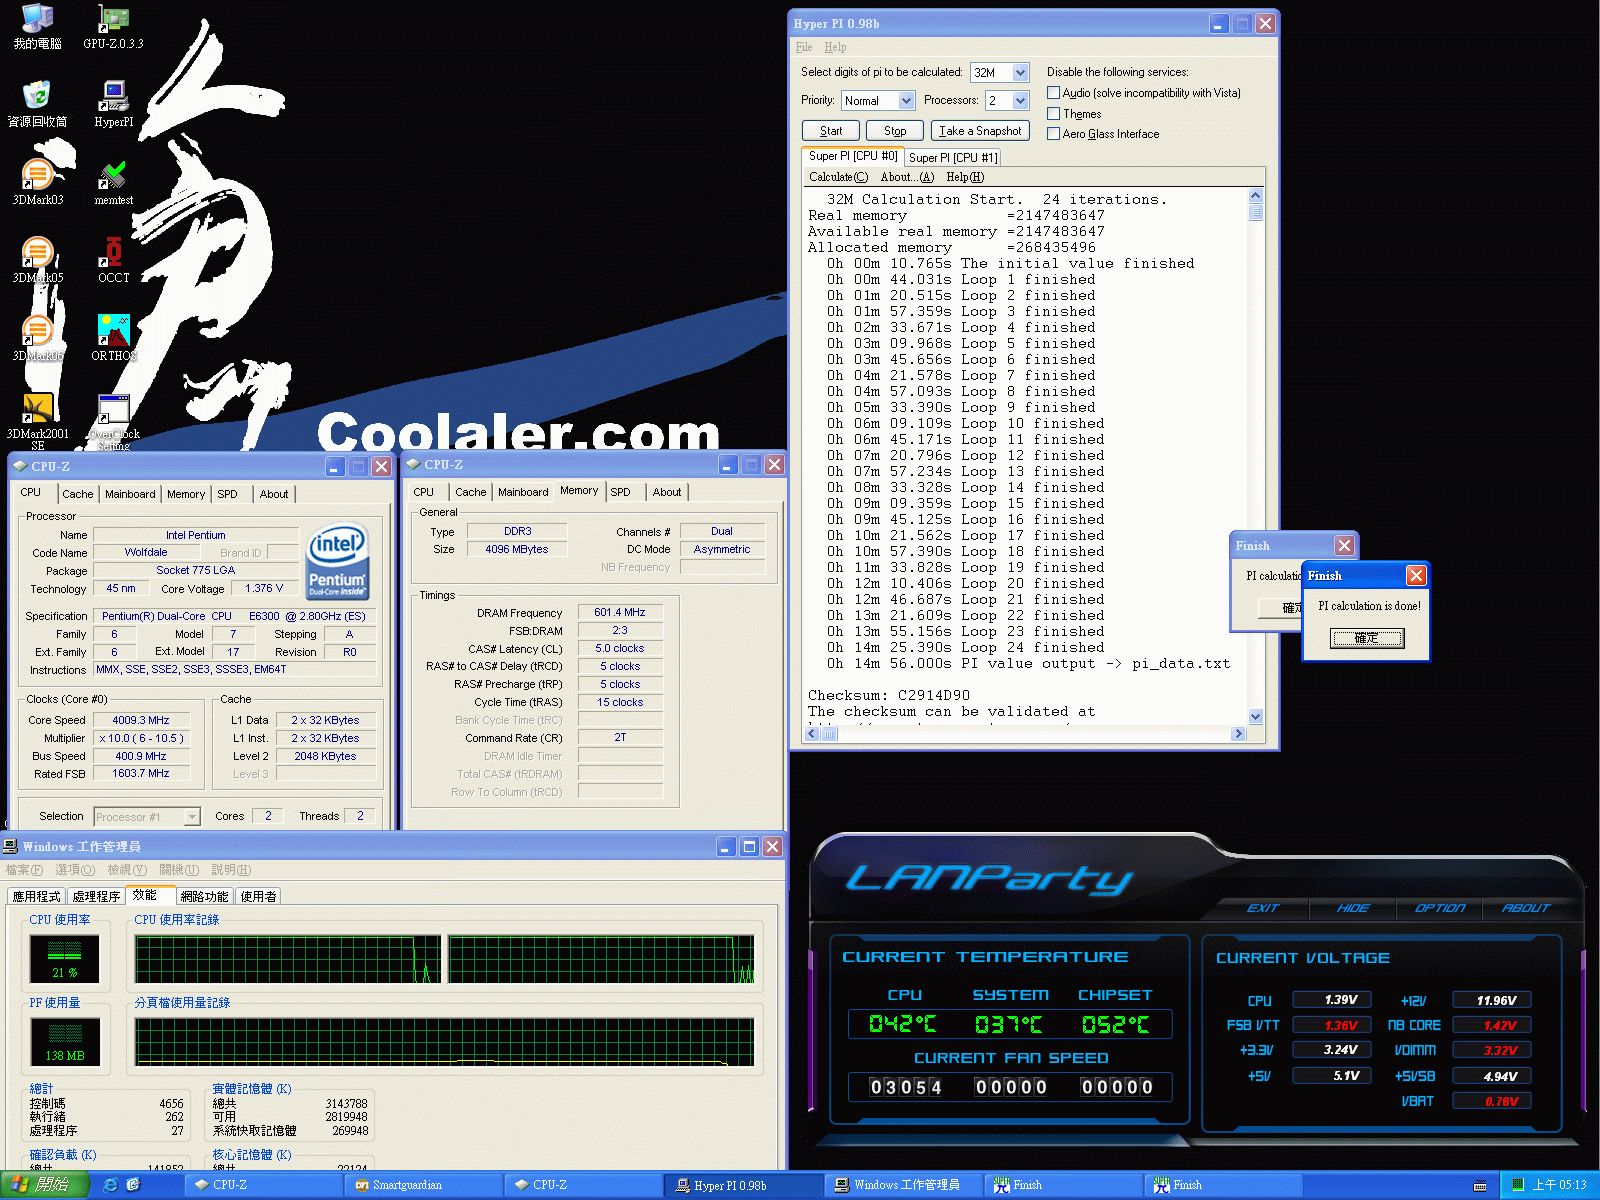Launch the 3DMark2001 SE desktop shortcut
Screen dimensions: 1600x1200
[37, 421]
